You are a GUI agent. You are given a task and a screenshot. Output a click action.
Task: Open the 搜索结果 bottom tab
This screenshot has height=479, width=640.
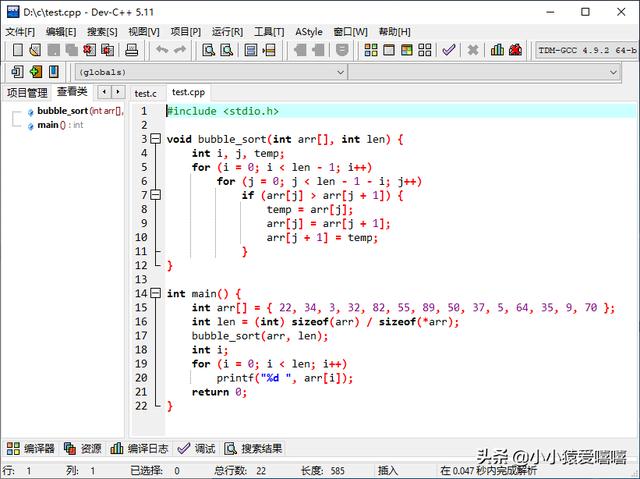[x=253, y=448]
